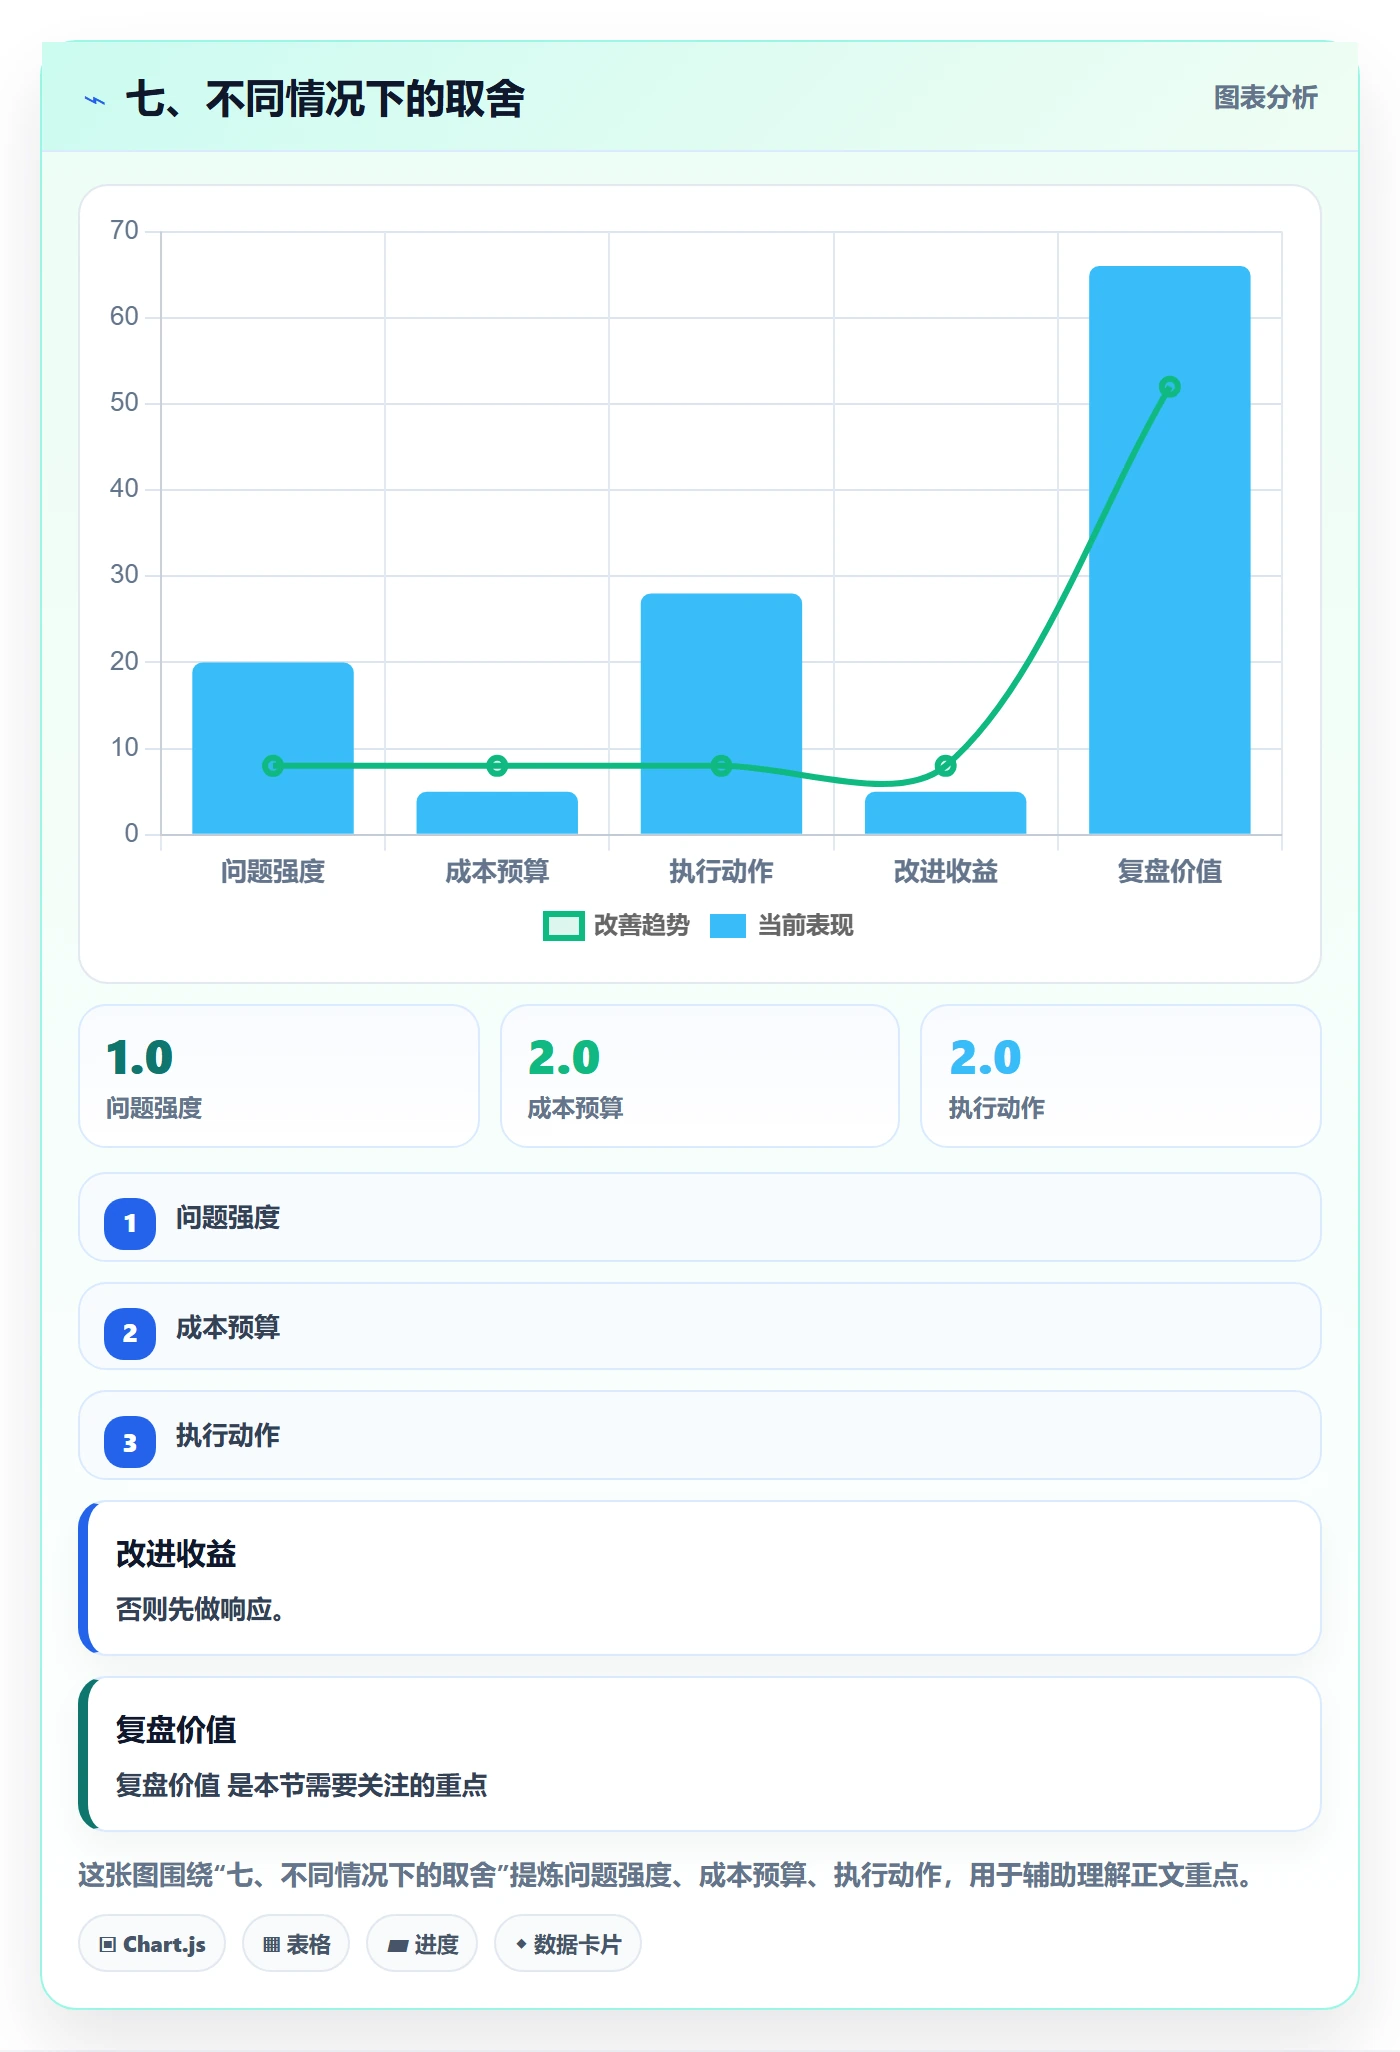This screenshot has width=1400, height=2052.
Task: Click the 问题强度 x-axis label
Action: 273,872
